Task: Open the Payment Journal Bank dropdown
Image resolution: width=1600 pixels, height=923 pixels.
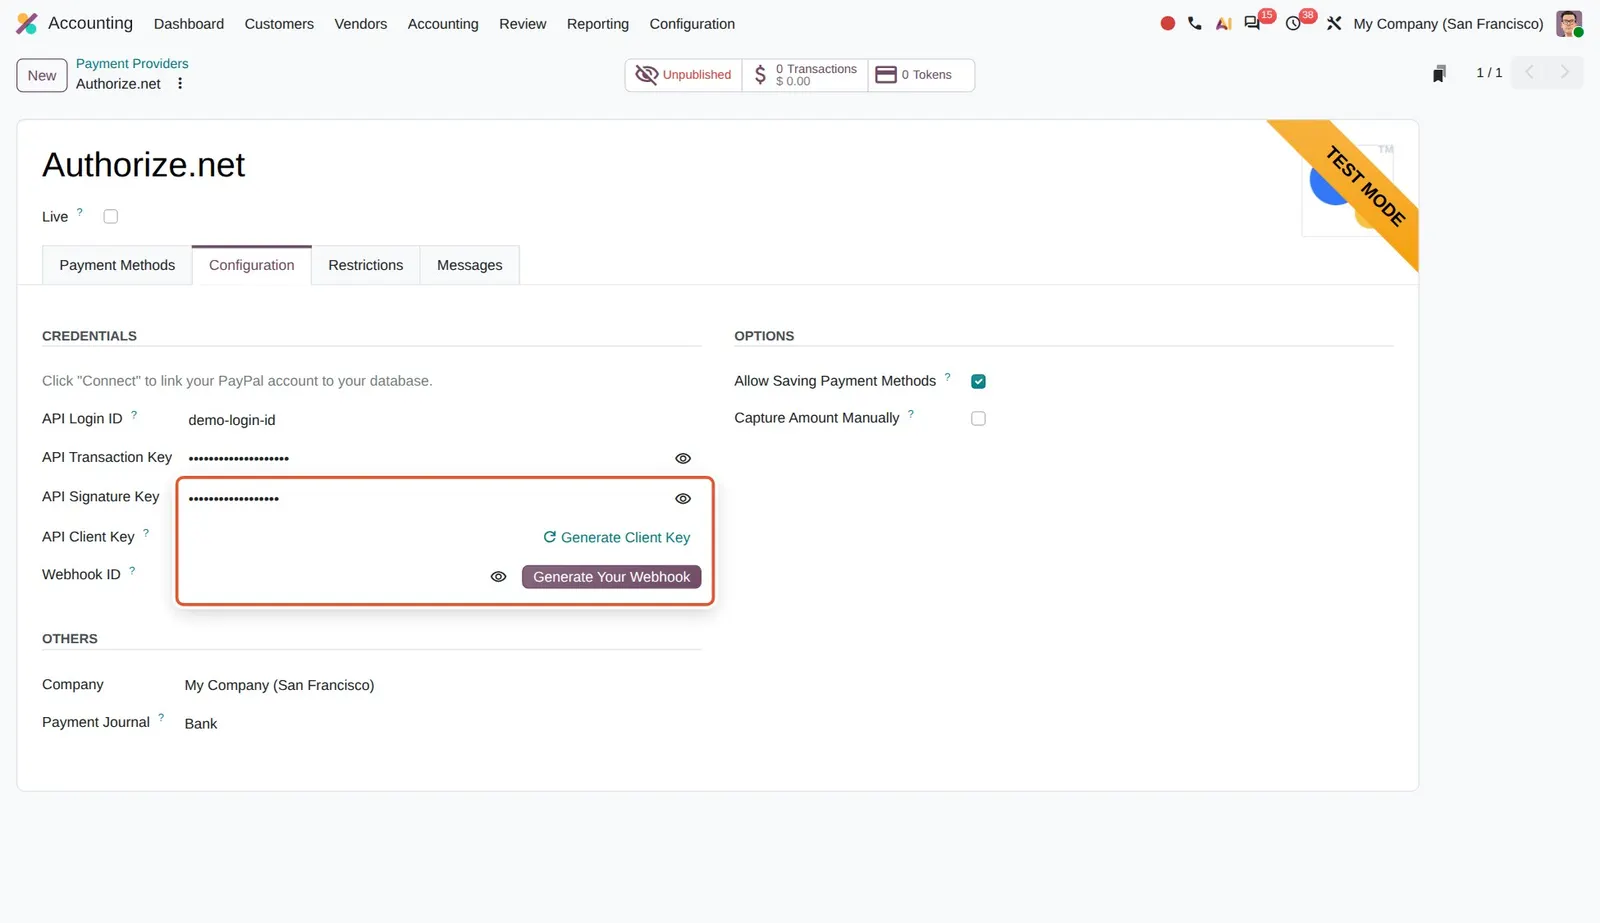Action: click(x=442, y=723)
